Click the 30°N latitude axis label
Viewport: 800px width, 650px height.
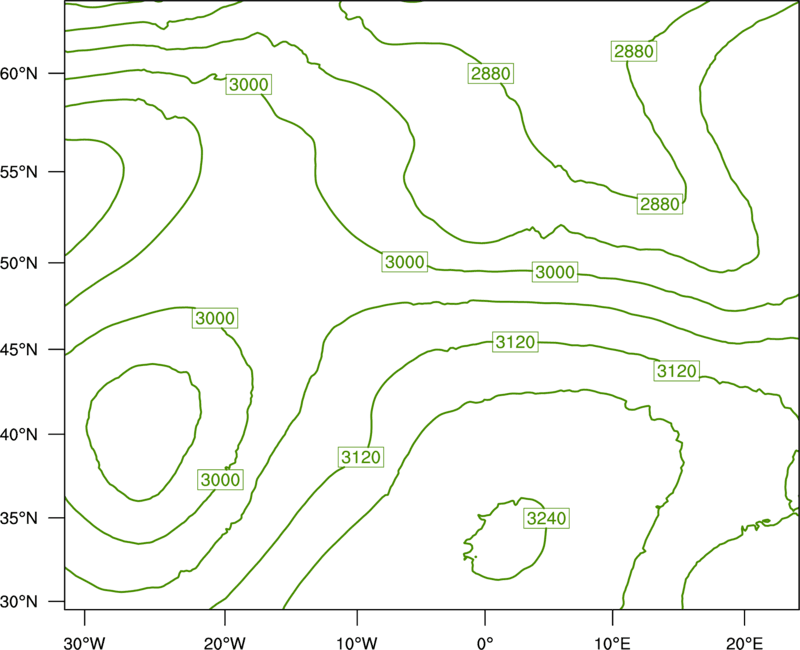click(x=19, y=602)
